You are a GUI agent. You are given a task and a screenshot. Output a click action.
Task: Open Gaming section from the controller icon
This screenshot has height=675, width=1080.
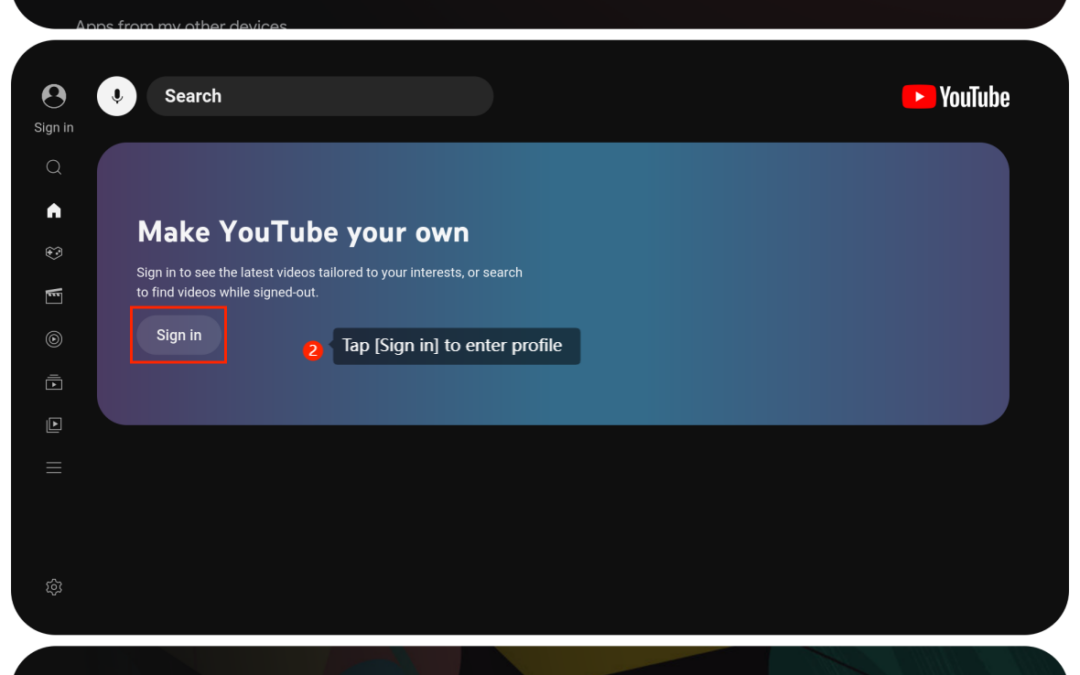54,253
